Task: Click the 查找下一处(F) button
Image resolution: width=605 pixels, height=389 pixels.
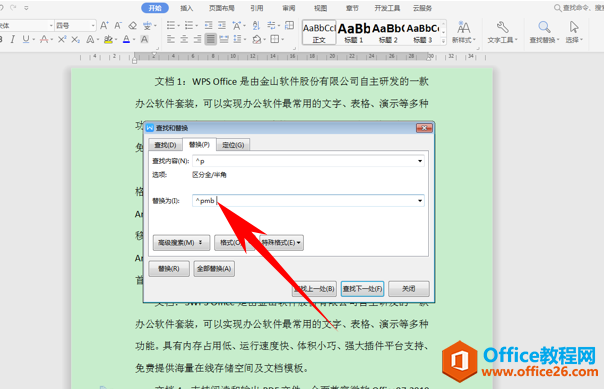Action: click(362, 289)
